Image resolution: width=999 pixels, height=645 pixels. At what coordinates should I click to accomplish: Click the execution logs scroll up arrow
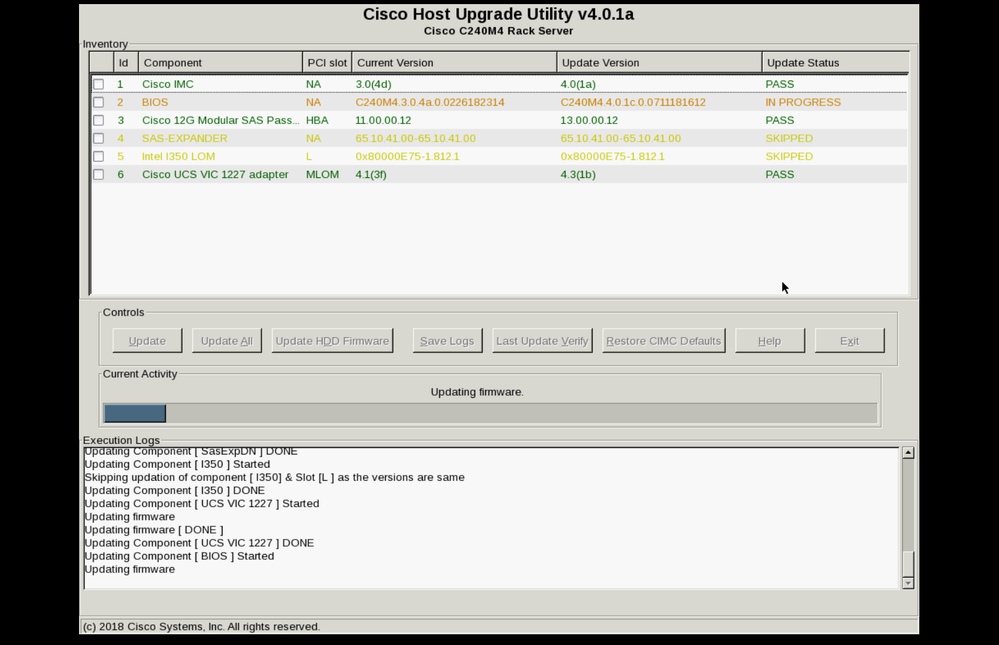909,453
